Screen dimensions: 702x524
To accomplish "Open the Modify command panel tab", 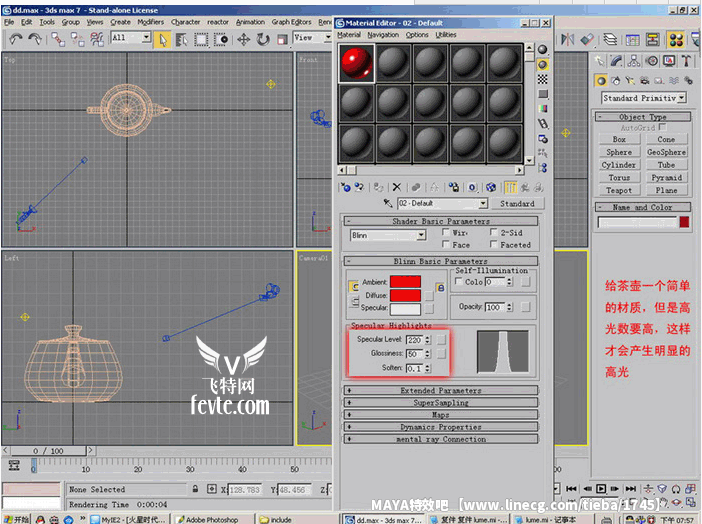I will [x=616, y=61].
